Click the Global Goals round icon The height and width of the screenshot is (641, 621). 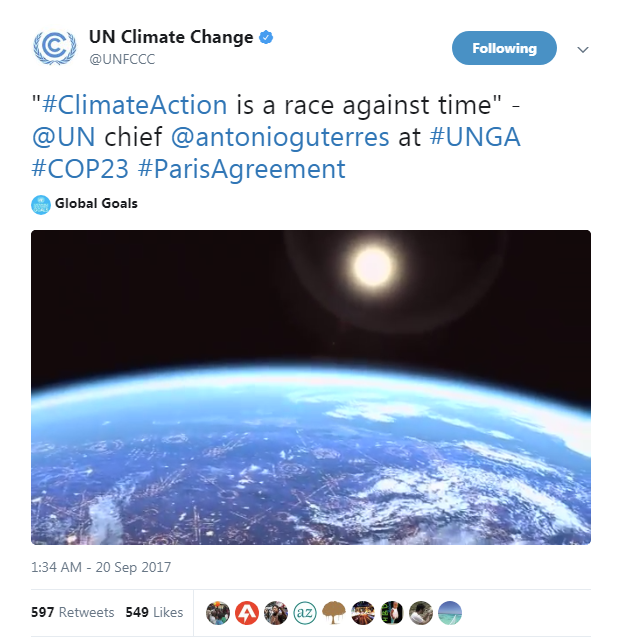tap(41, 204)
